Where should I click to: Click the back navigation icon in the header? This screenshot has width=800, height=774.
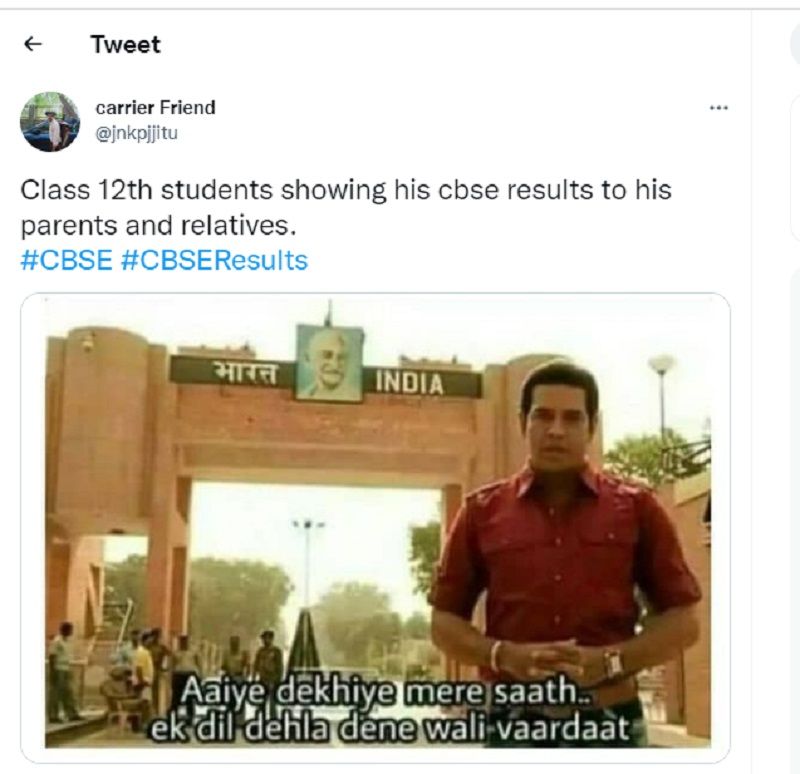(x=32, y=44)
